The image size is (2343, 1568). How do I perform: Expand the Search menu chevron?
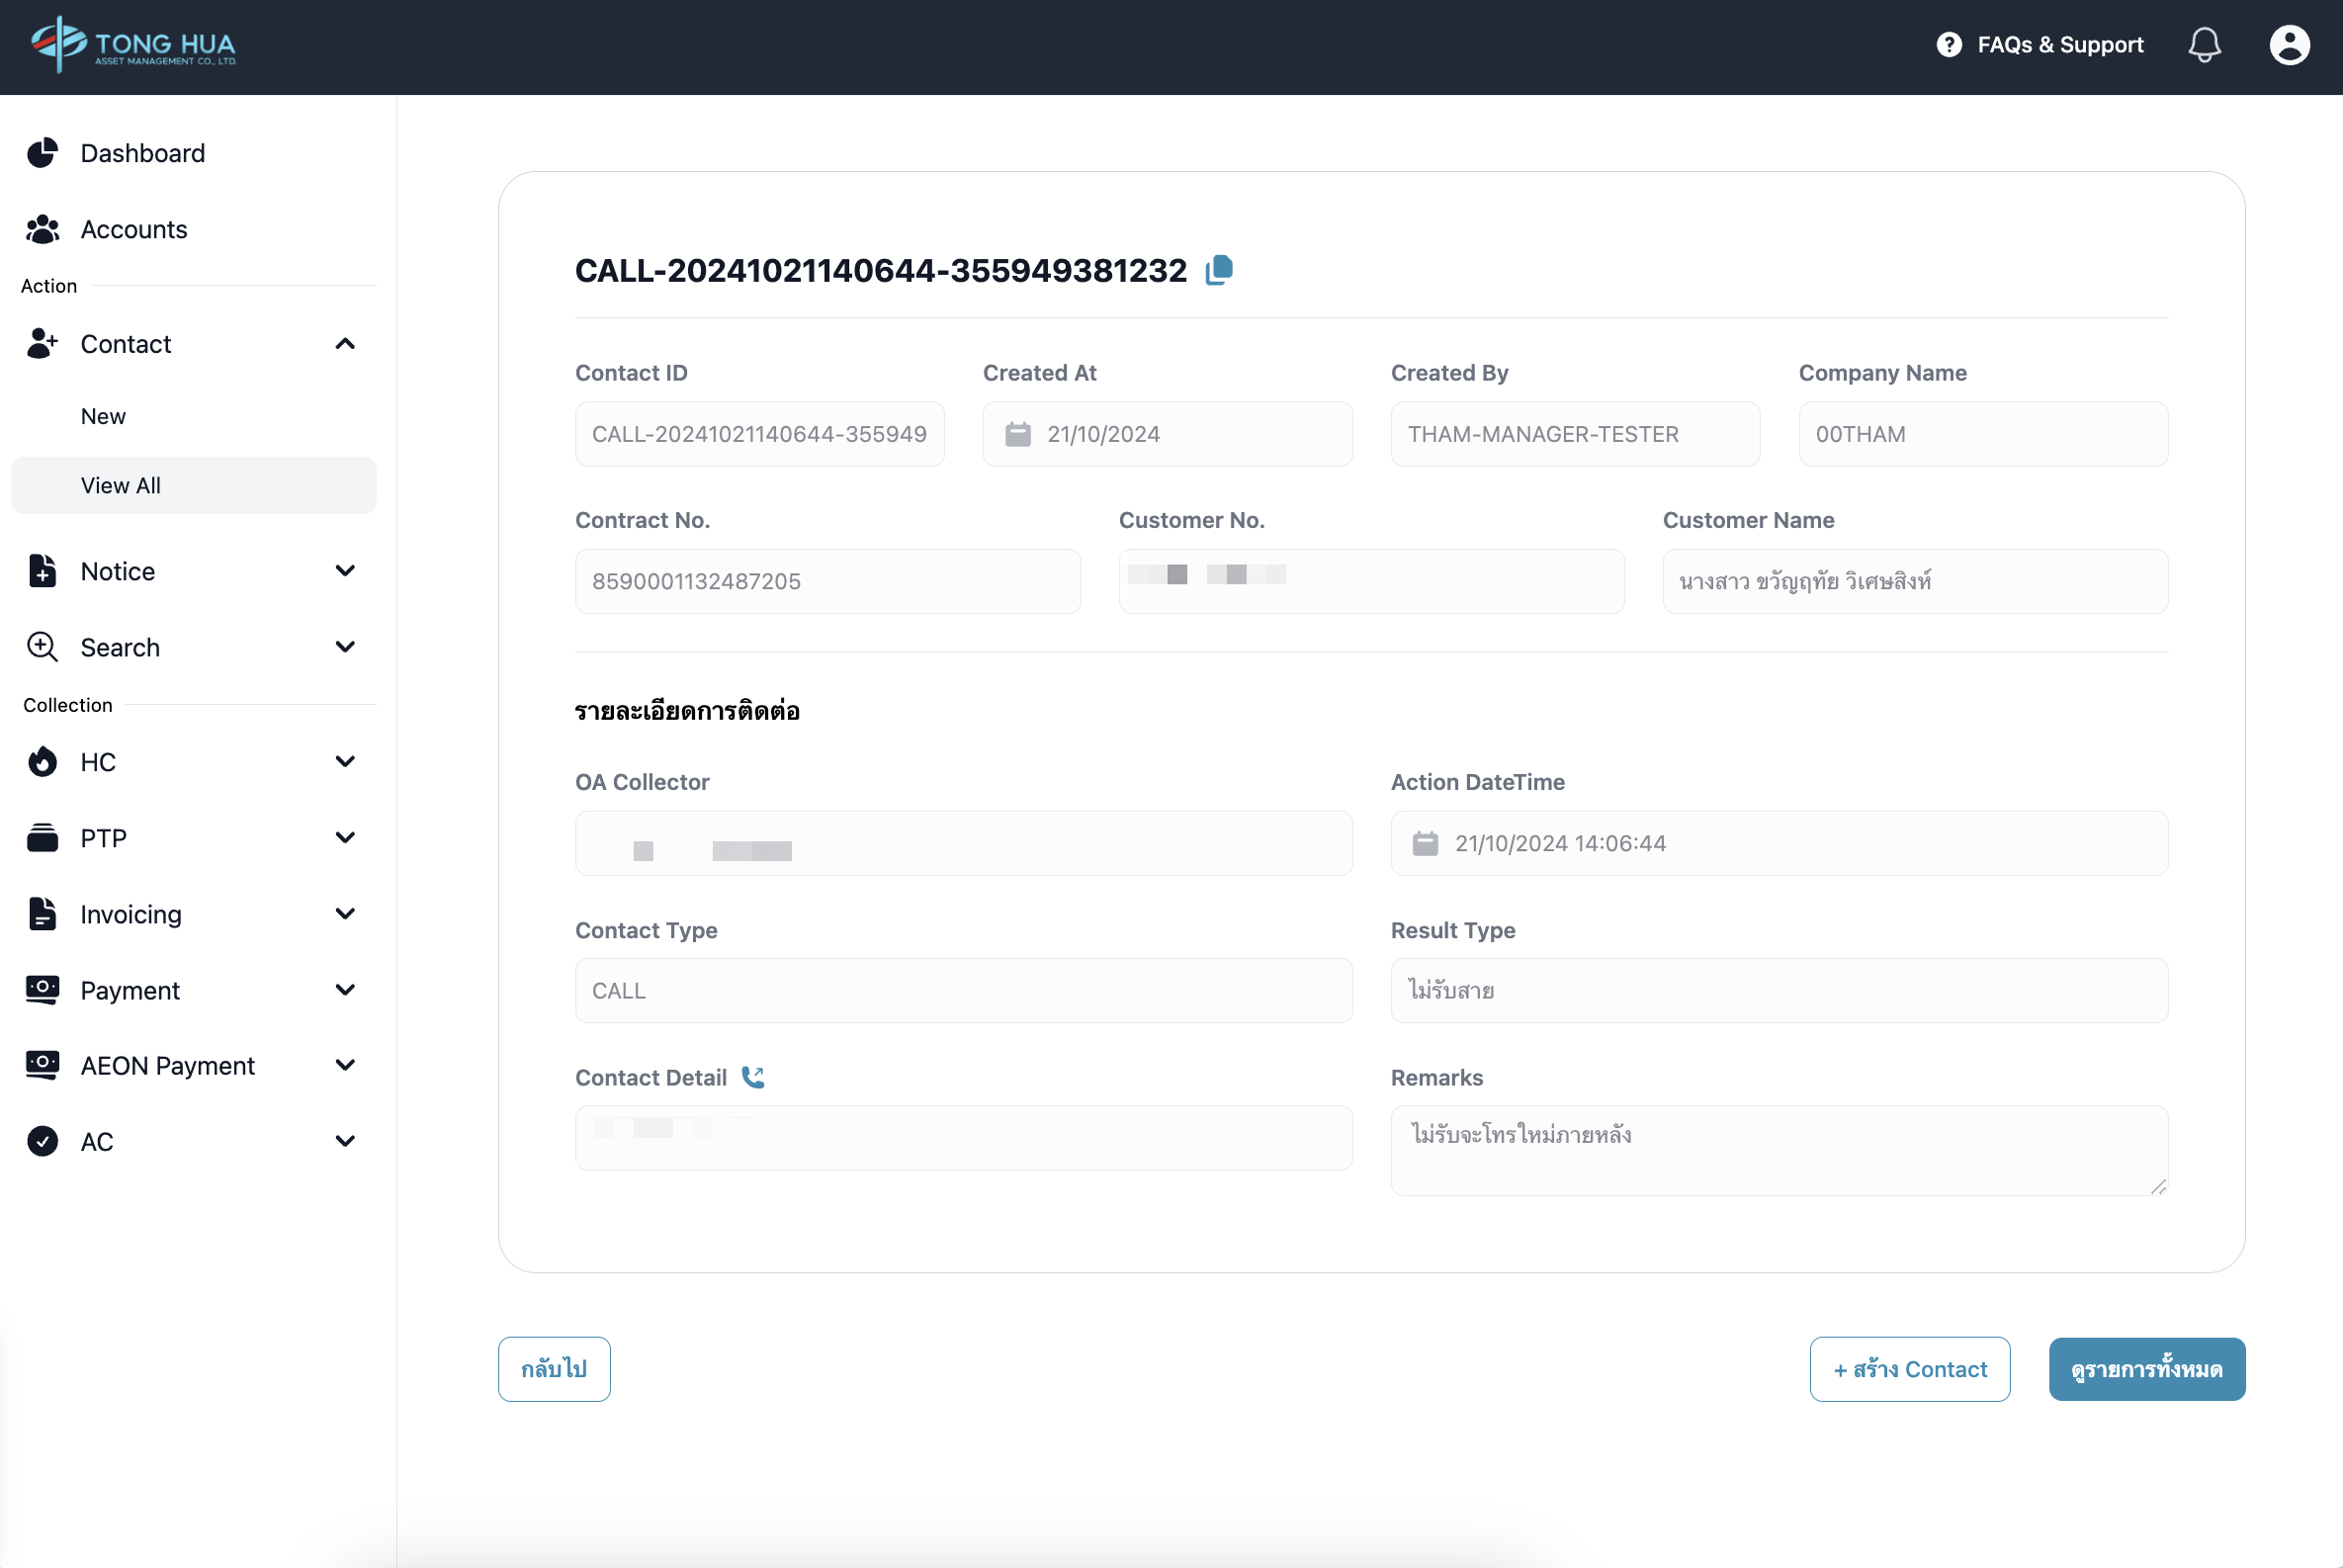pos(345,647)
